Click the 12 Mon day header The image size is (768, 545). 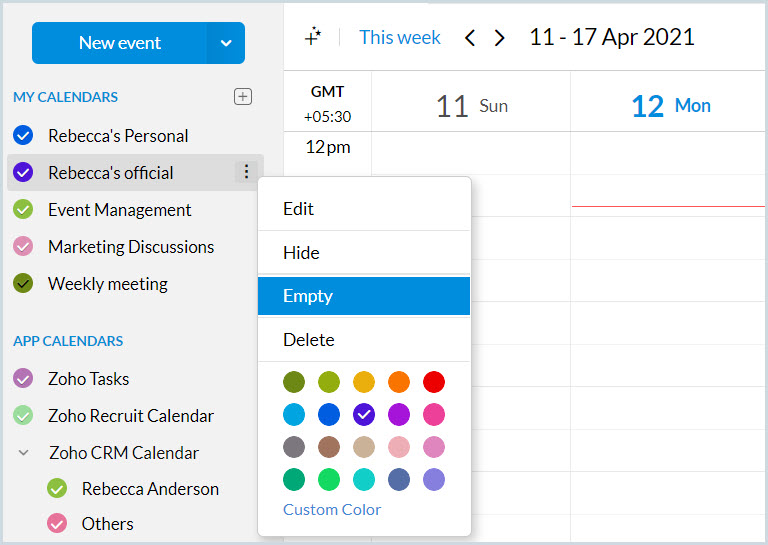(671, 105)
